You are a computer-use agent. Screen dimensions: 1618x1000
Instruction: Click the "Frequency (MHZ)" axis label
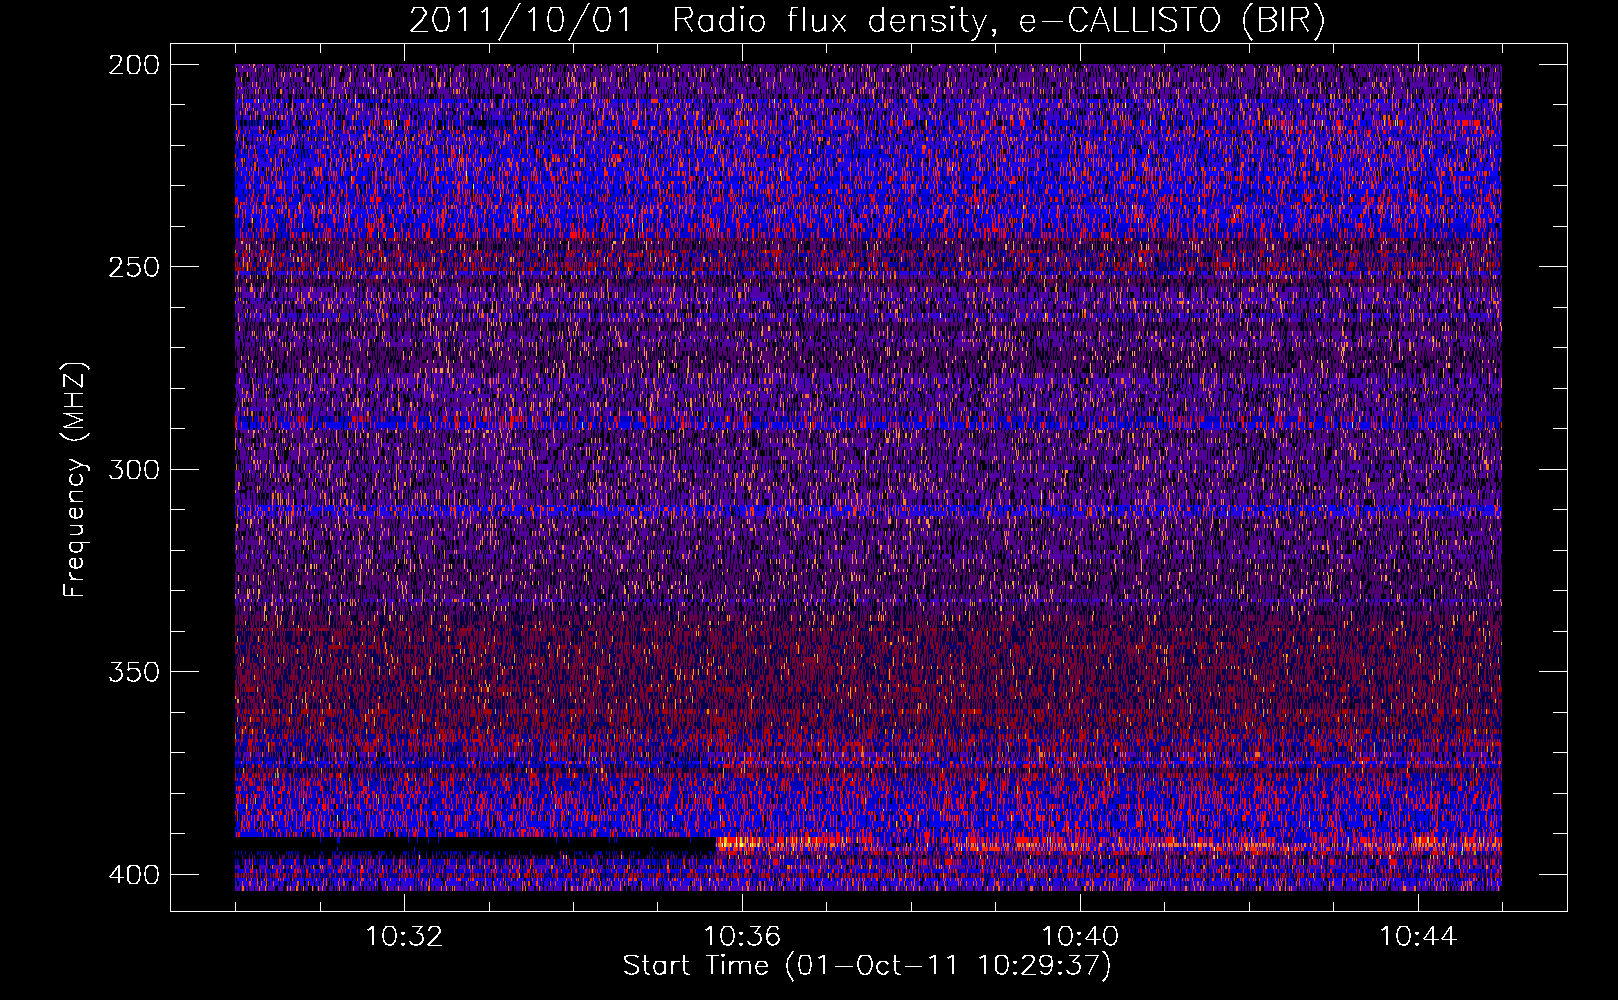click(75, 479)
